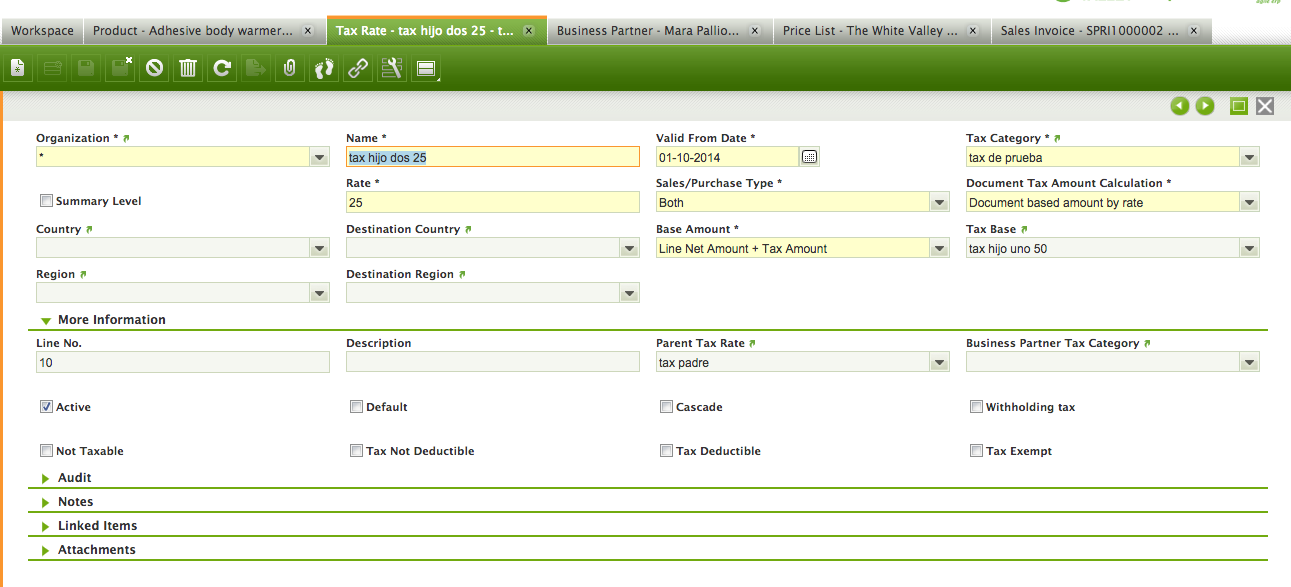This screenshot has width=1291, height=587.
Task: Open the Tax Category dropdown
Action: pos(1248,157)
